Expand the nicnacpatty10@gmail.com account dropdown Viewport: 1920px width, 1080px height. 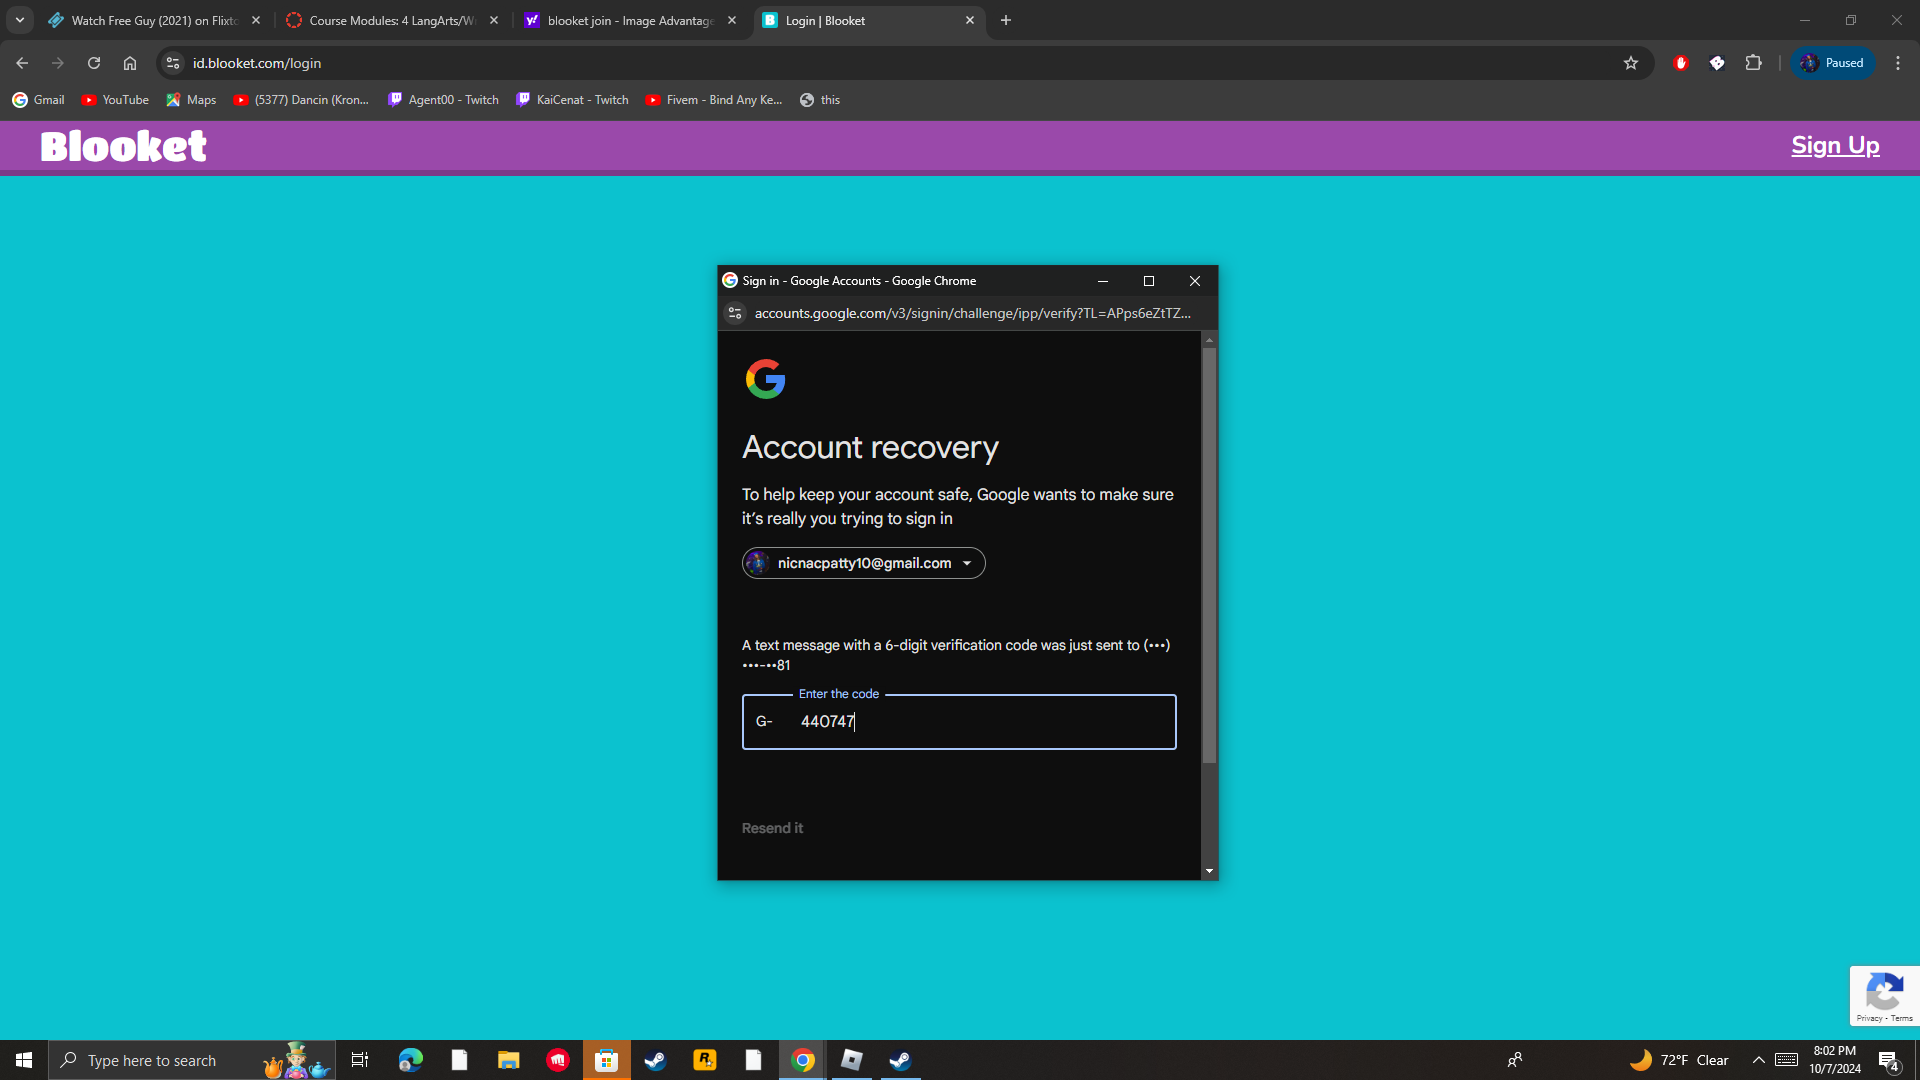pos(864,563)
